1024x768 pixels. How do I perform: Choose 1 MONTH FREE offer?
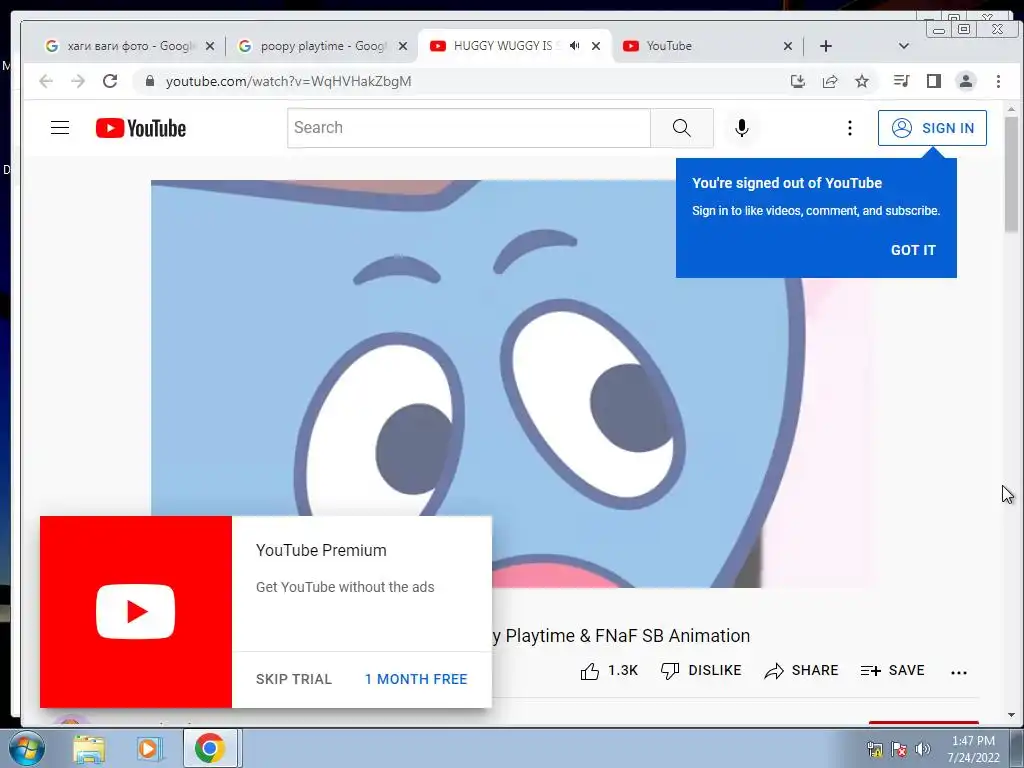point(416,679)
